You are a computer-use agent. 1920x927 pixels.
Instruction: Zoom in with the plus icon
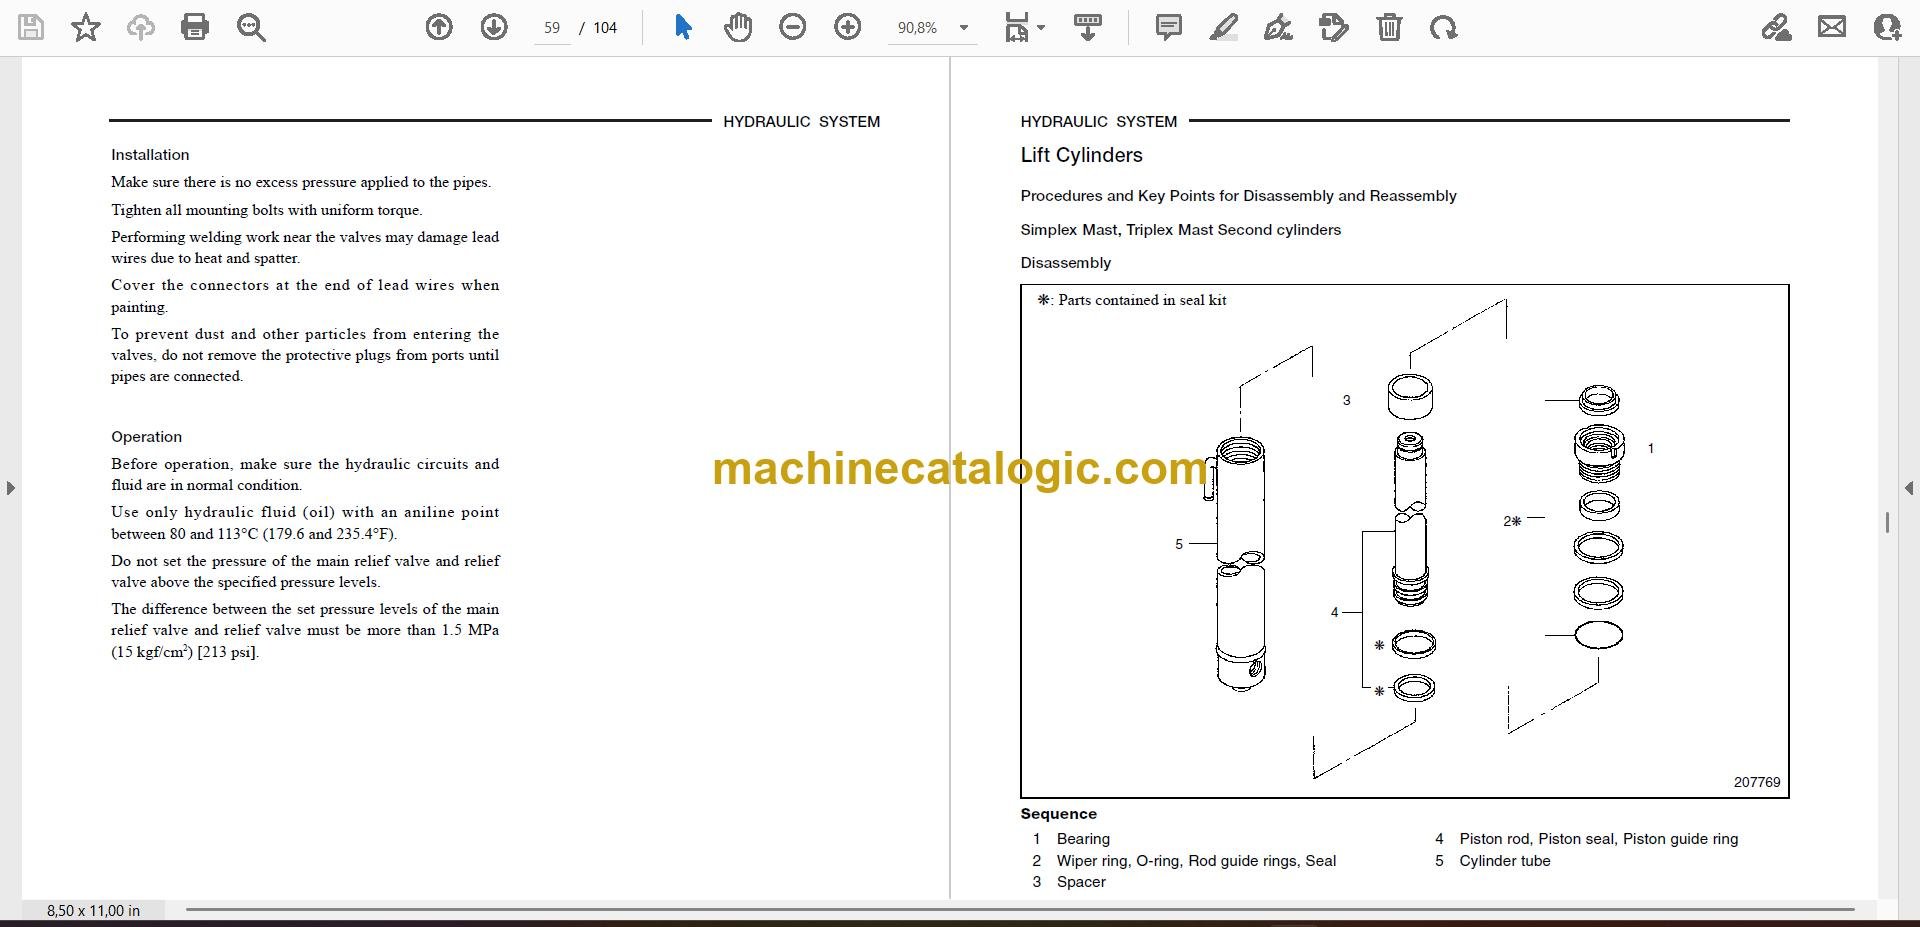coord(848,27)
